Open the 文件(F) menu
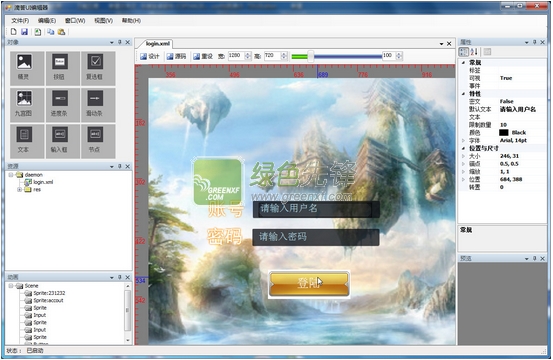 pos(20,21)
